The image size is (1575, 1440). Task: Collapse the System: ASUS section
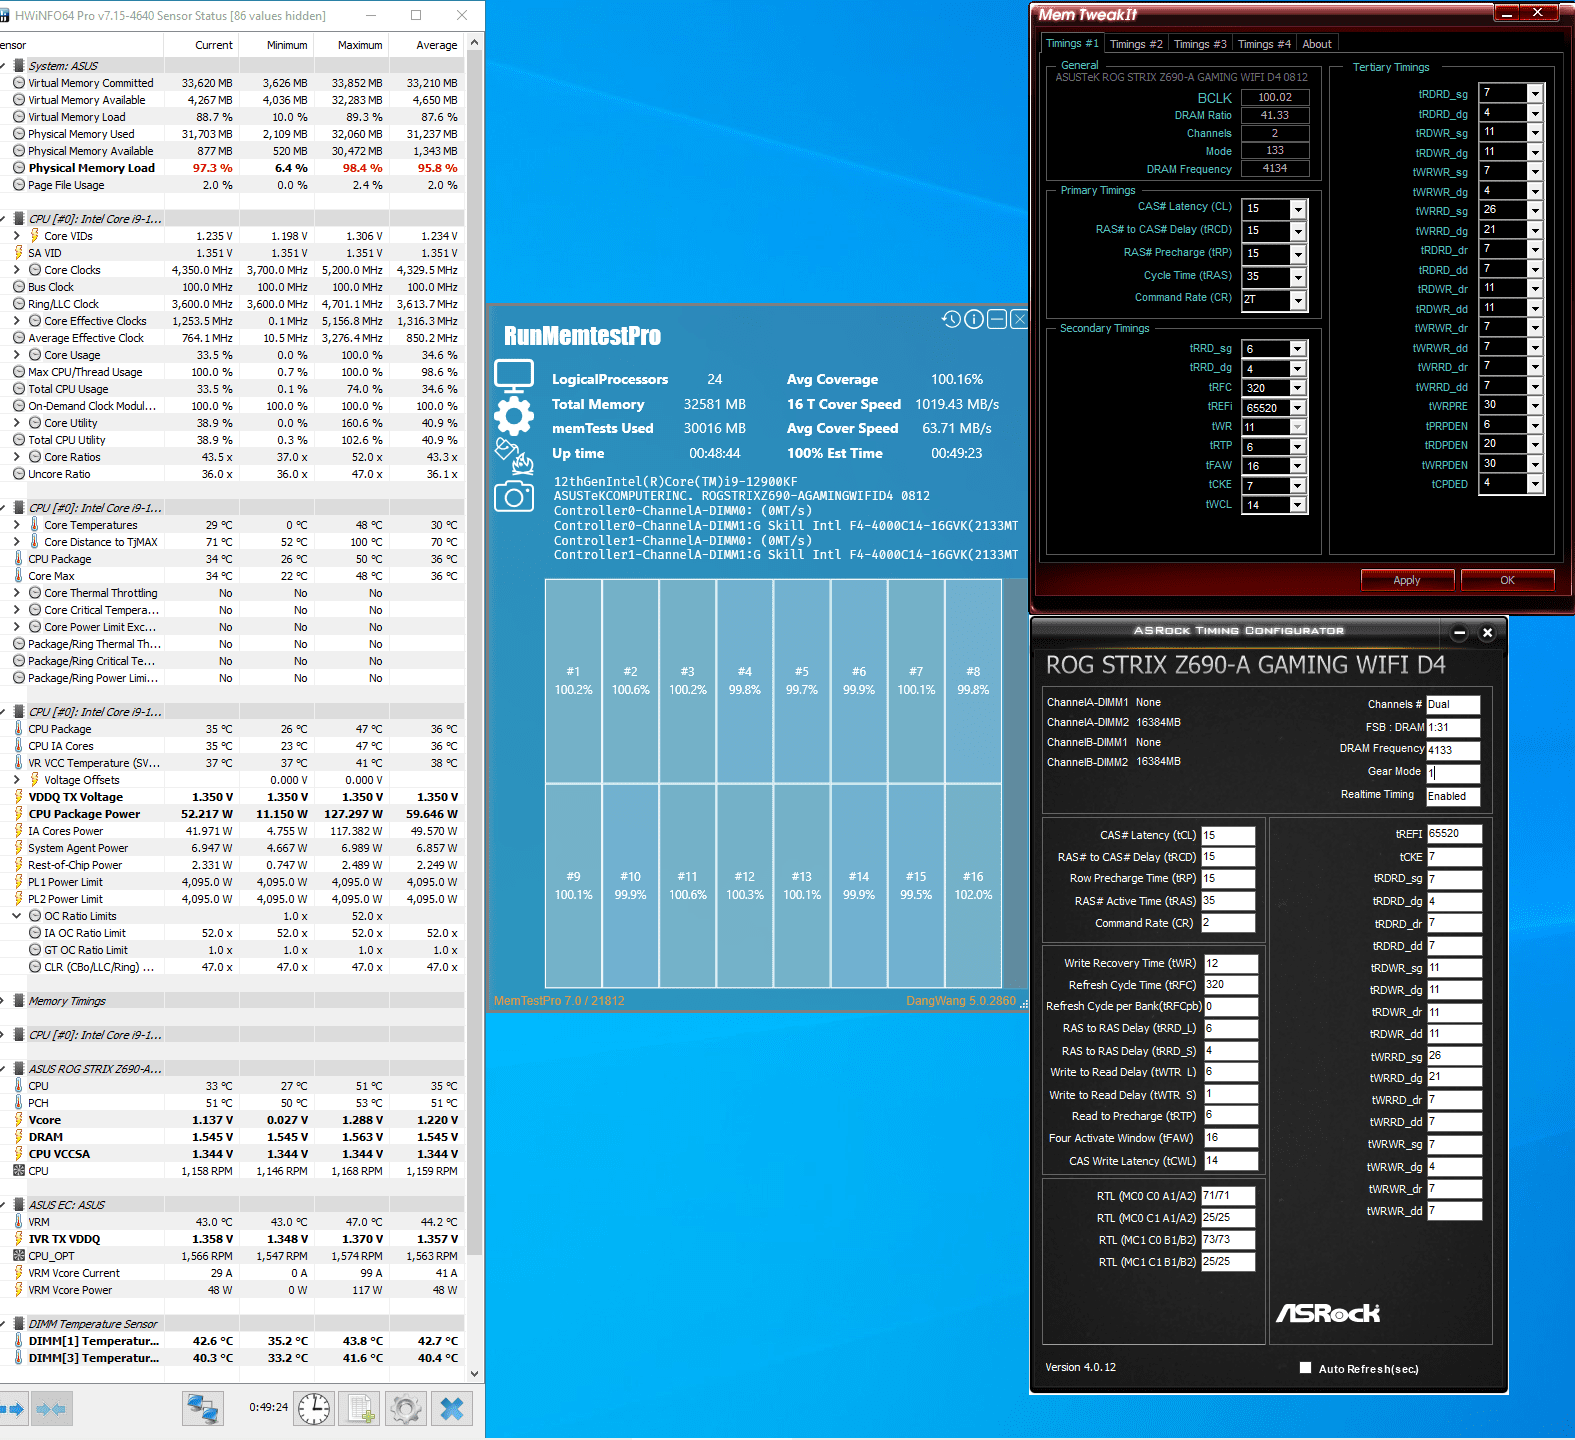pyautogui.click(x=4, y=66)
